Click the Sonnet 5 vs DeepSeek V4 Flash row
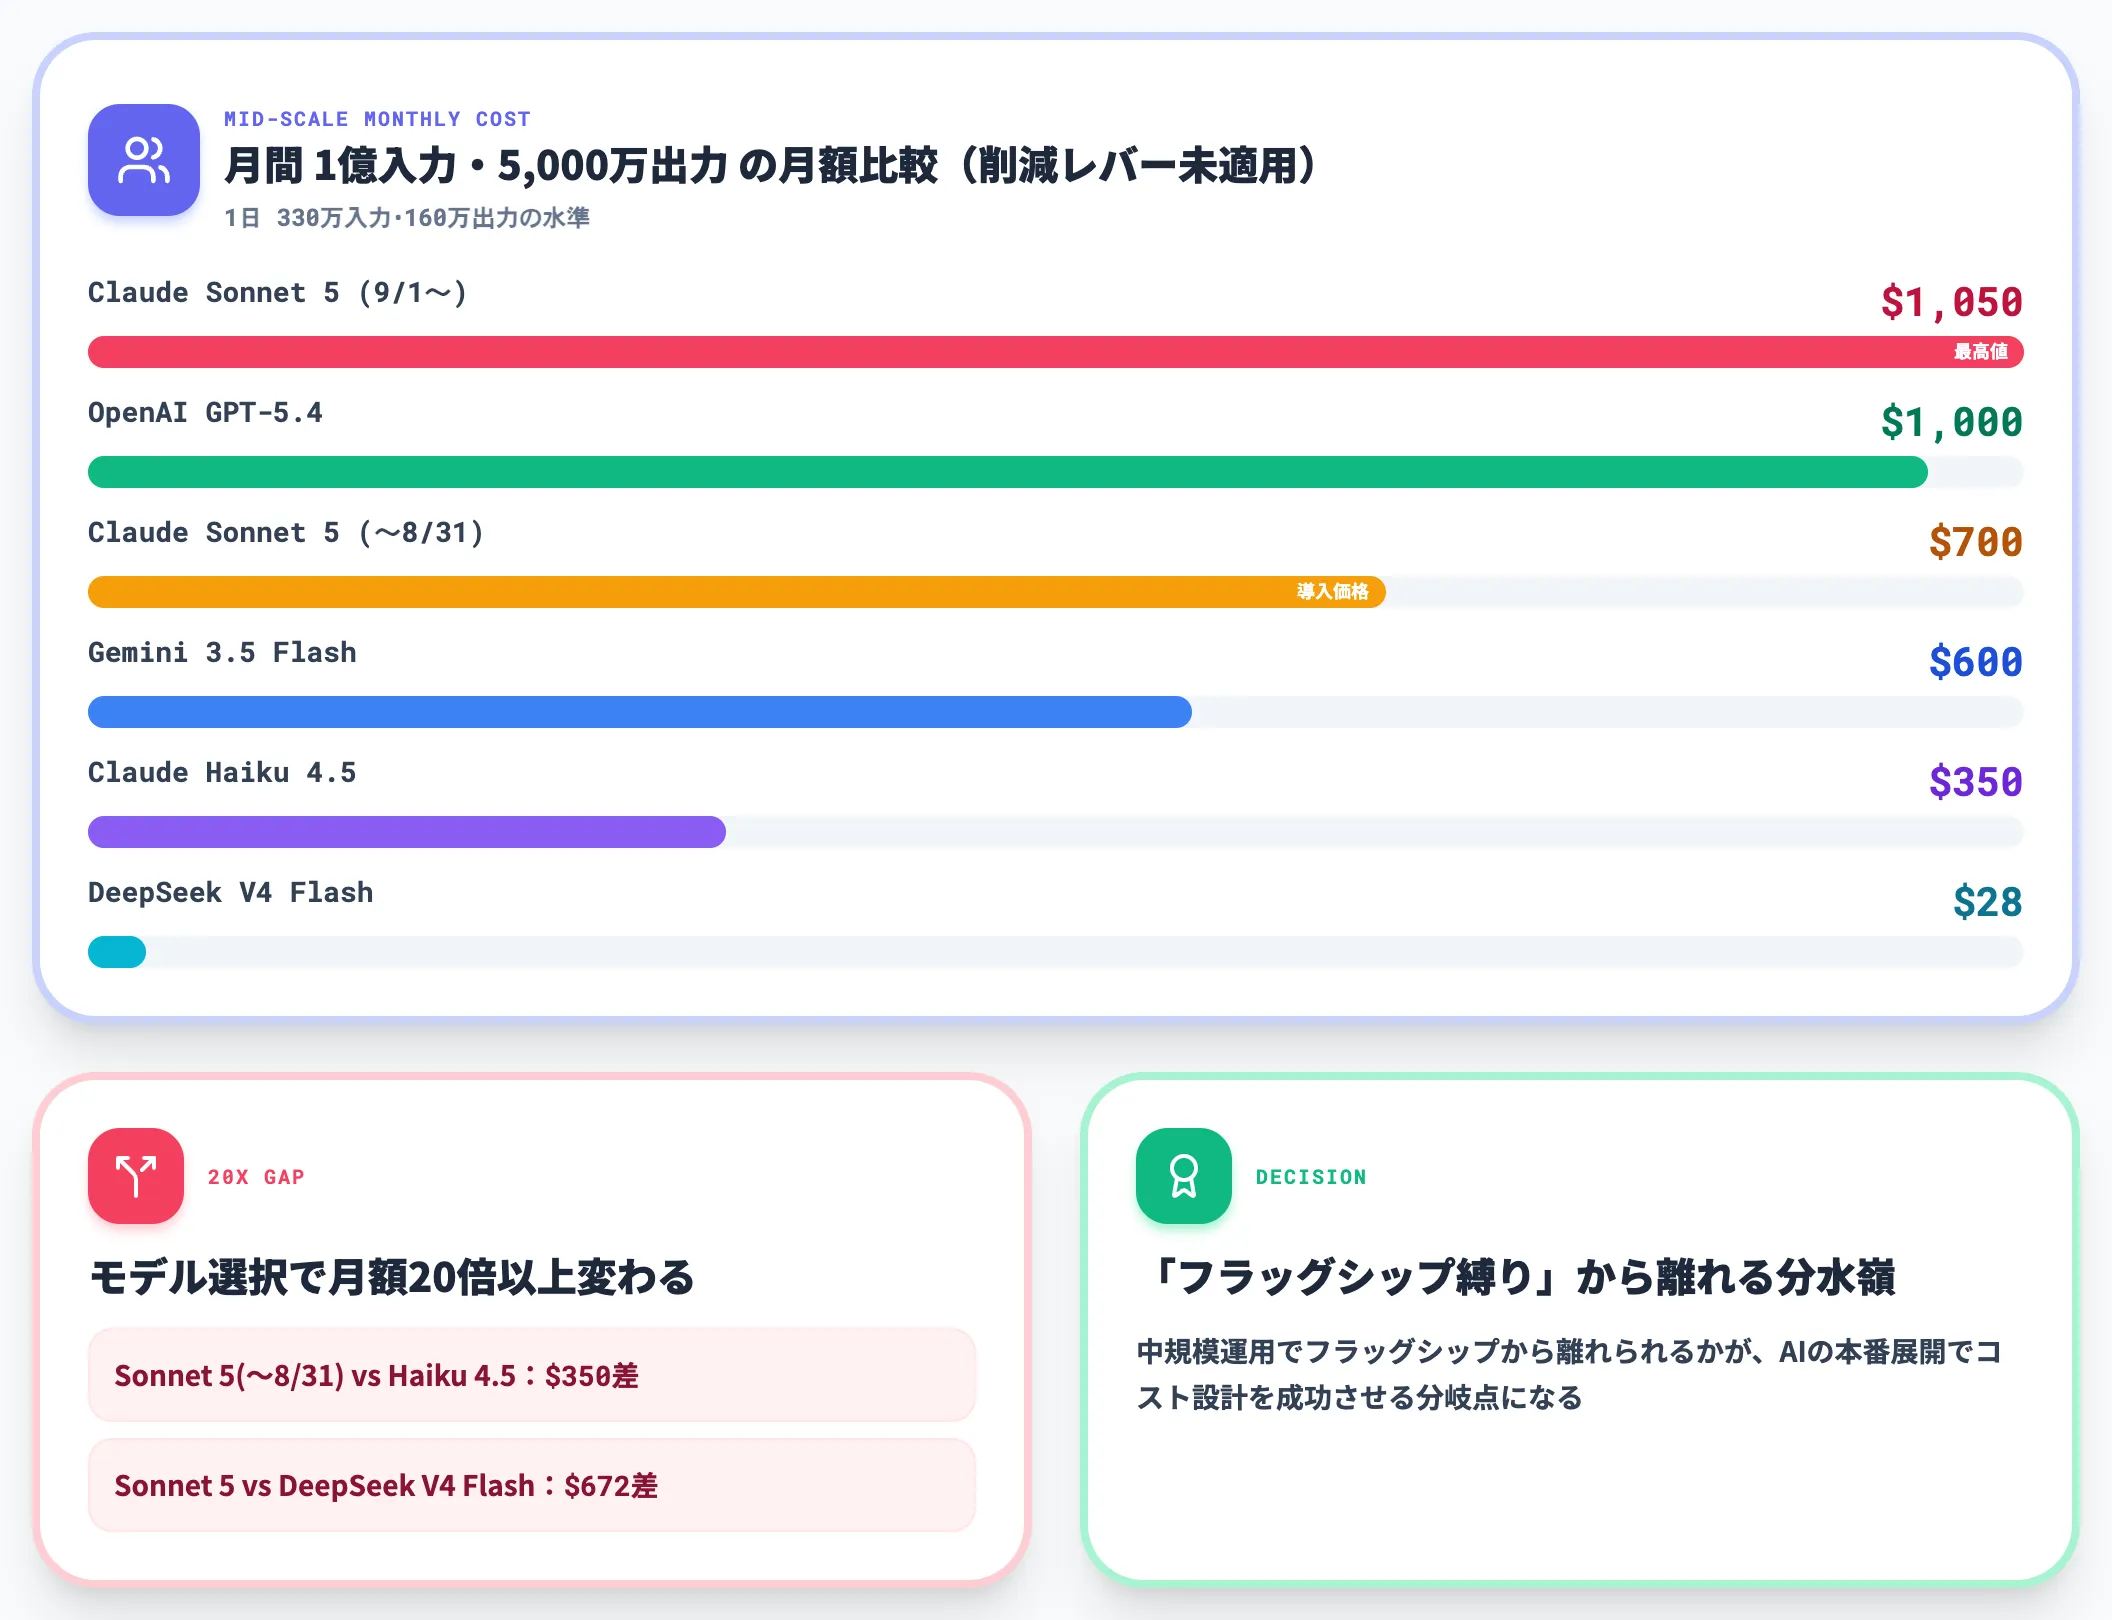 coord(532,1485)
